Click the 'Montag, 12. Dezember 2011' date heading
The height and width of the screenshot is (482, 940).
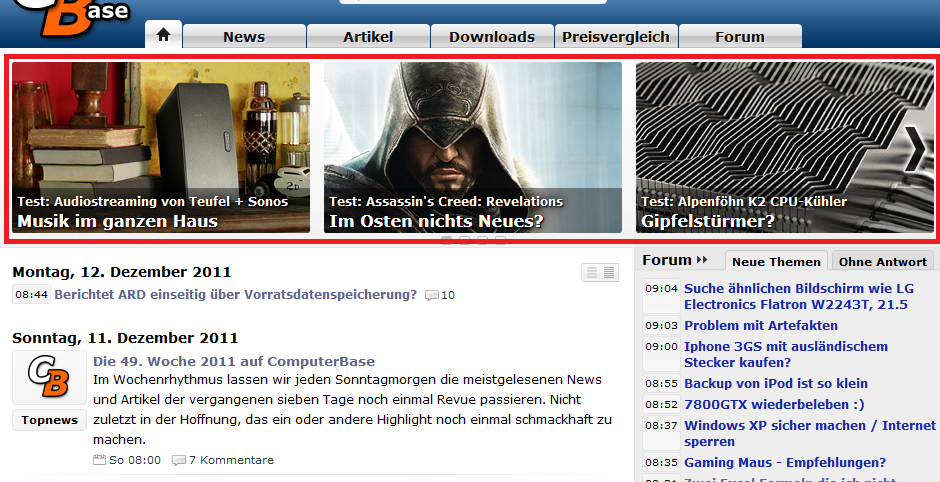tap(122, 272)
